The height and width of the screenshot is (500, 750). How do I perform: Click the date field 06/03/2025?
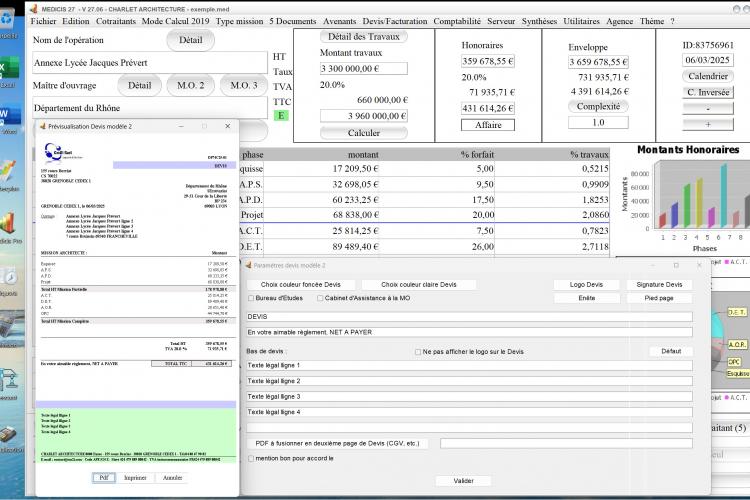click(707, 60)
